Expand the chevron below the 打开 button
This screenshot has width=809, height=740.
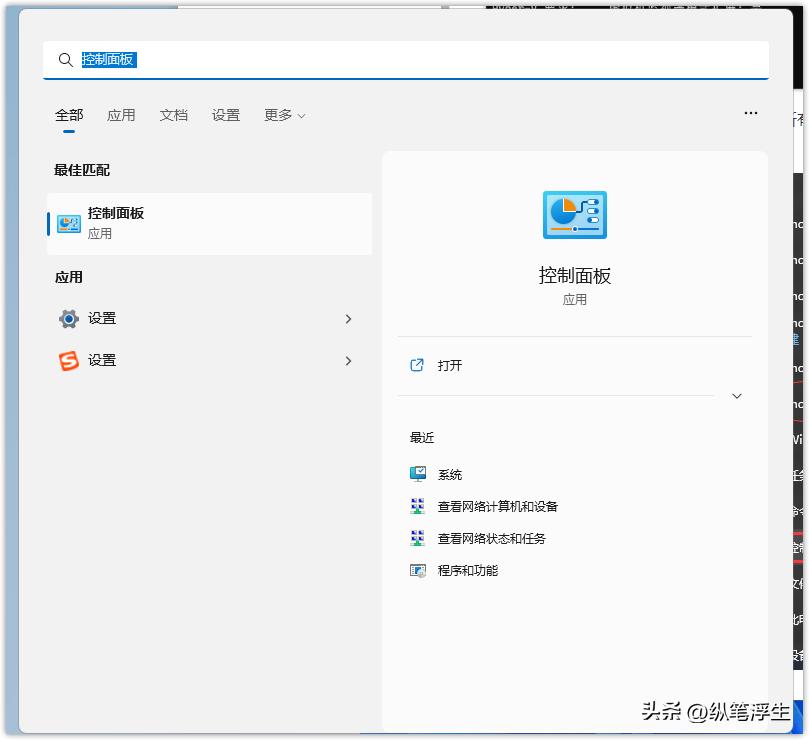(x=737, y=396)
